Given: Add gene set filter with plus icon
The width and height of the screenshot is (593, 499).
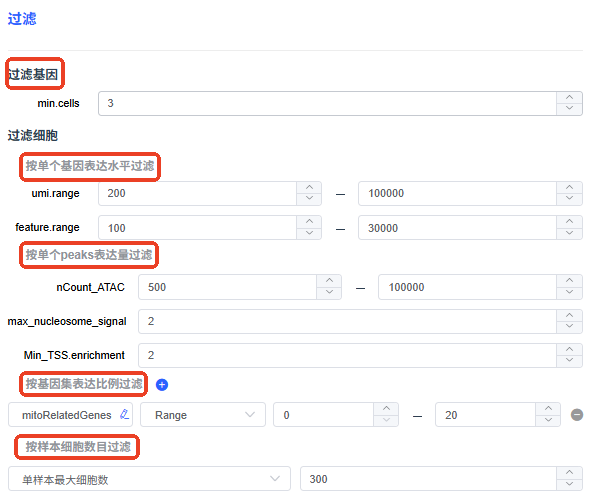Looking at the screenshot, I should click(x=162, y=385).
